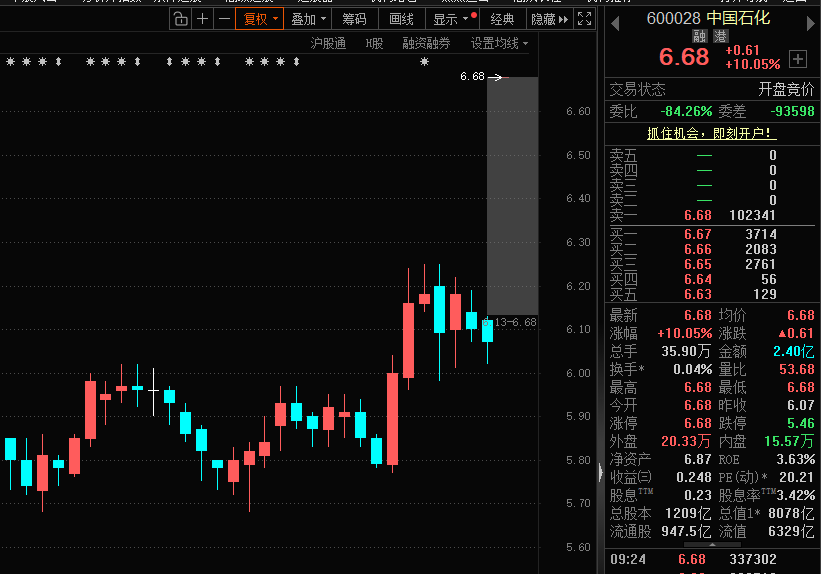Click the lock icon in chart toolbar
821x574 pixels.
point(181,18)
